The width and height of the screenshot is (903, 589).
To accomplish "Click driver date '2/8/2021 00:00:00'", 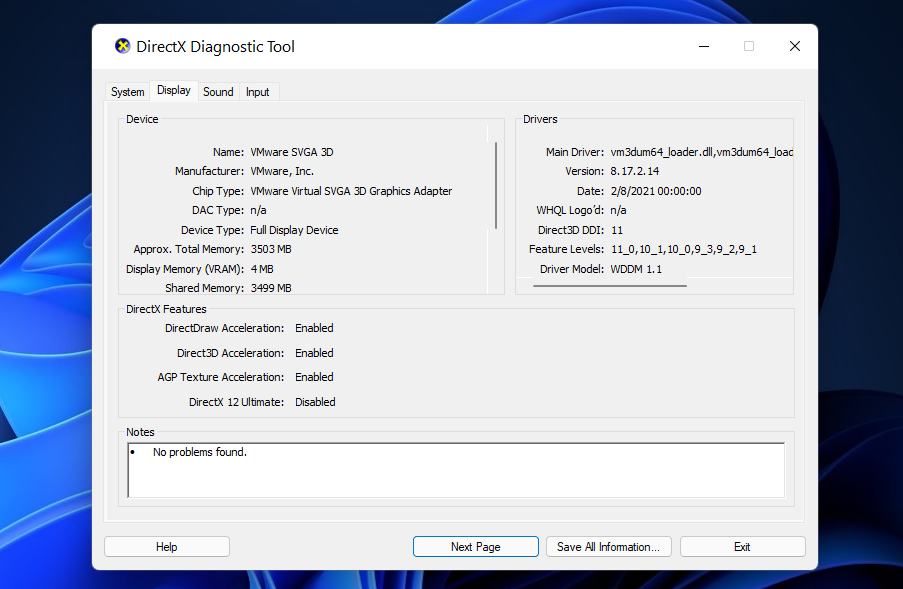I will click(656, 191).
